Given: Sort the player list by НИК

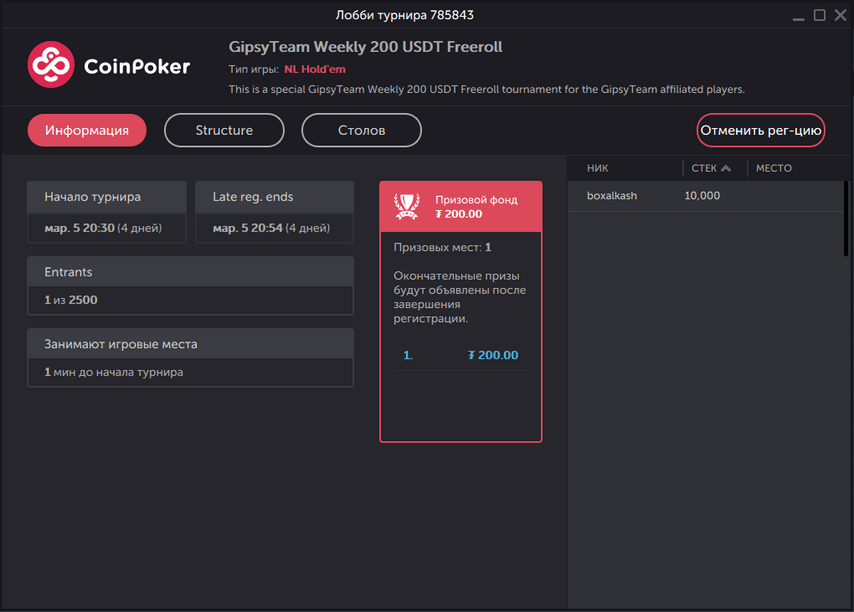Looking at the screenshot, I should (x=597, y=168).
